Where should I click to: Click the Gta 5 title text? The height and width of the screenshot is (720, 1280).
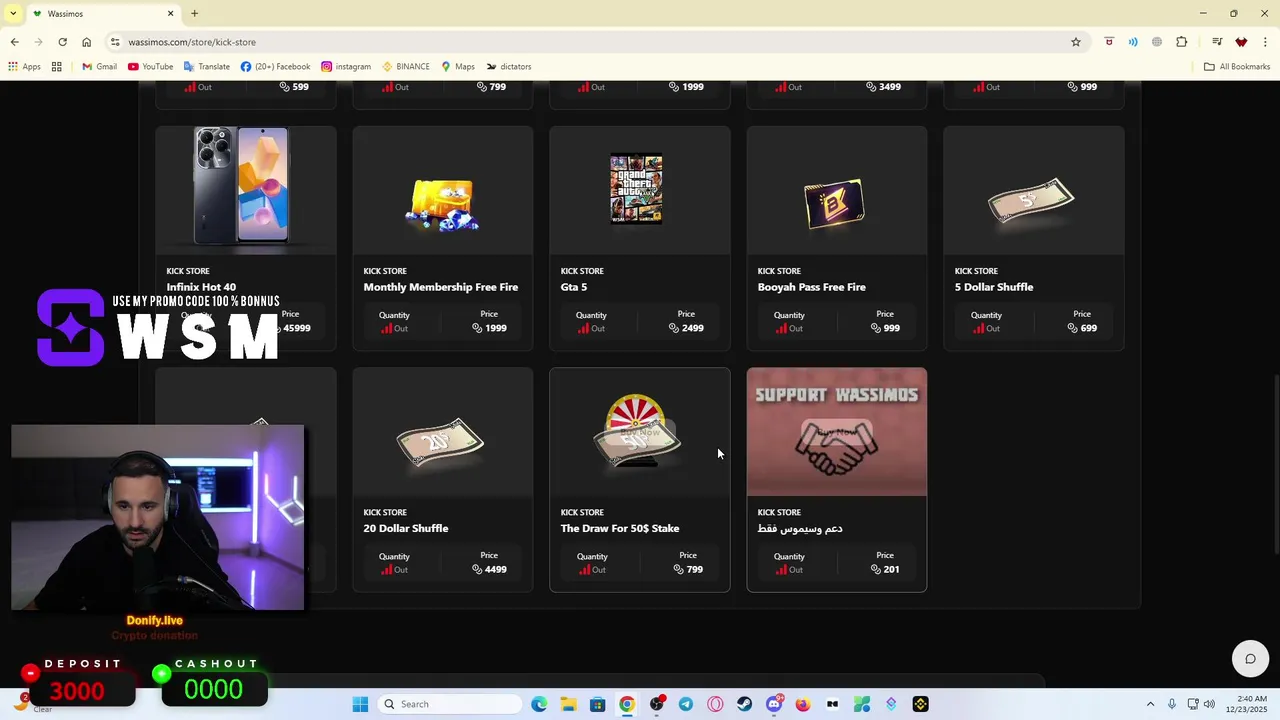(x=574, y=287)
